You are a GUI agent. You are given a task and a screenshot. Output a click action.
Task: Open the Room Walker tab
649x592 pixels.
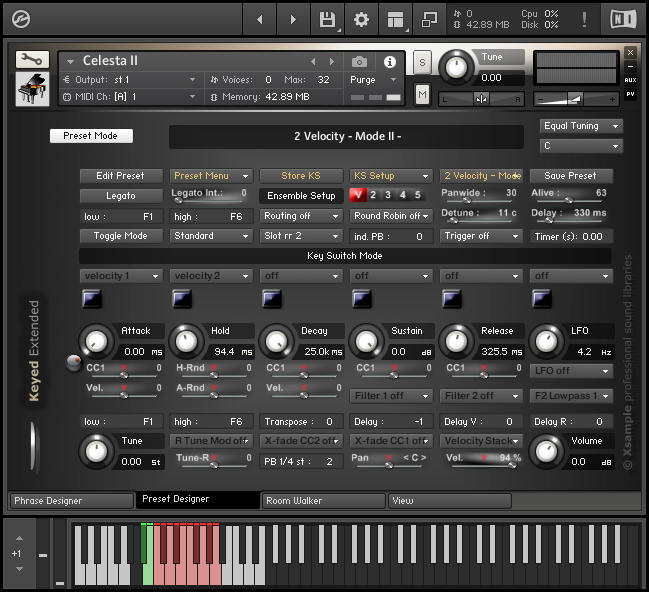pyautogui.click(x=324, y=501)
